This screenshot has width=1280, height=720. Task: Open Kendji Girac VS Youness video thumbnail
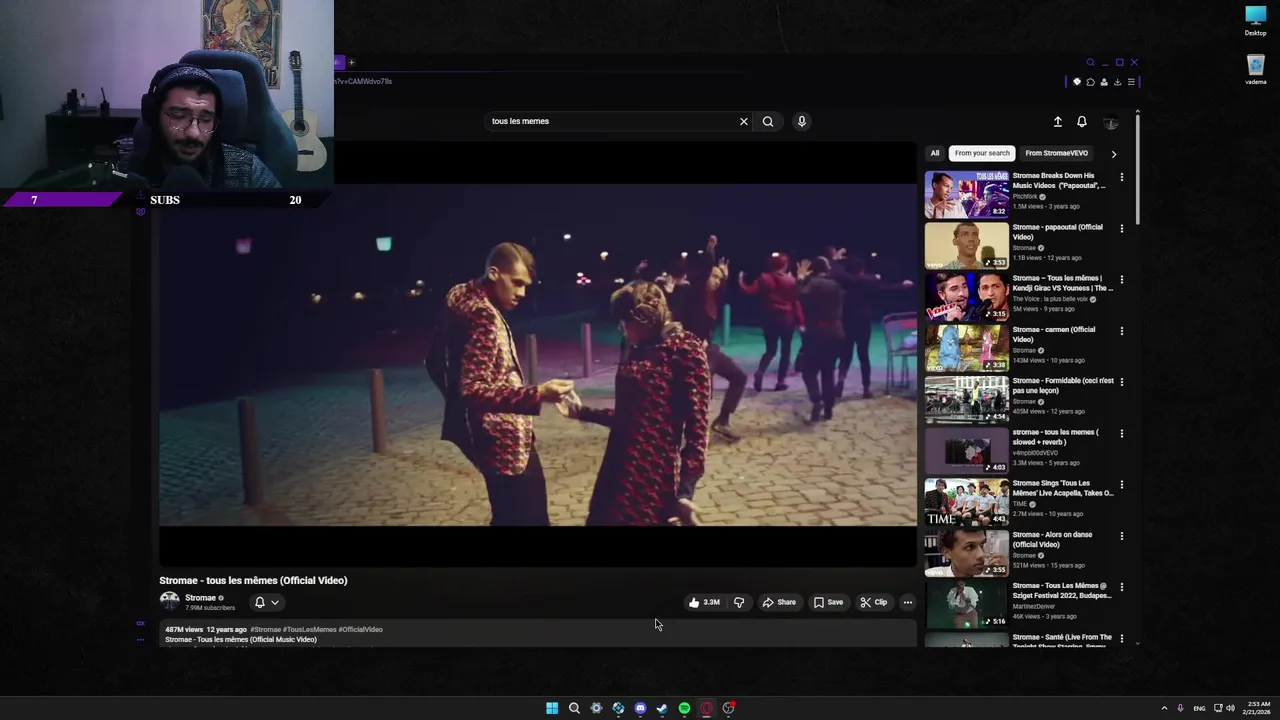966,297
